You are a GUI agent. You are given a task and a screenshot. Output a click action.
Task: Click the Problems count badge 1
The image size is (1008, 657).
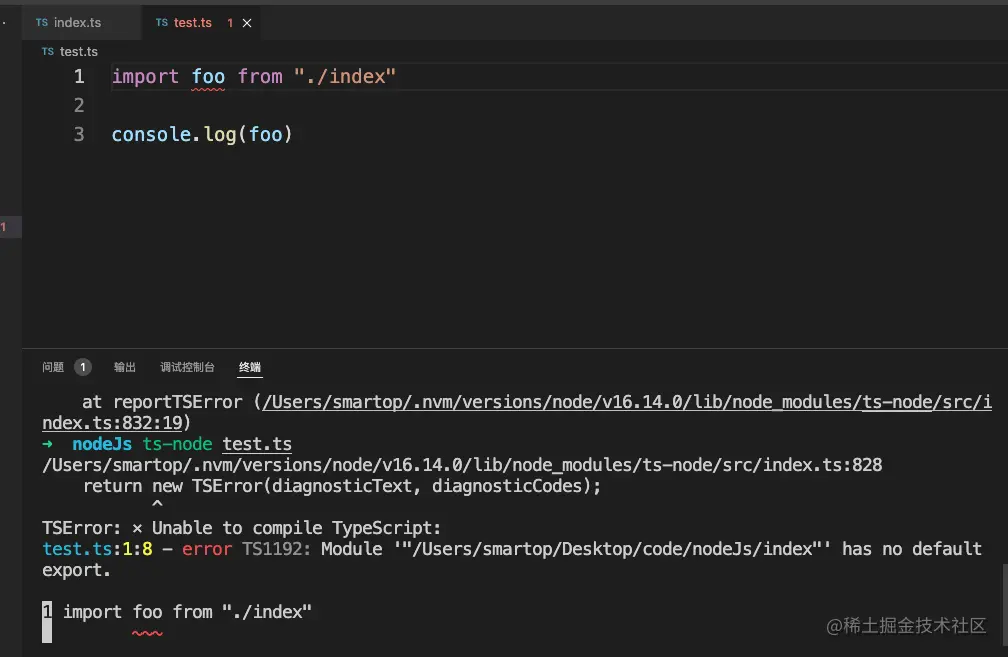tap(83, 367)
